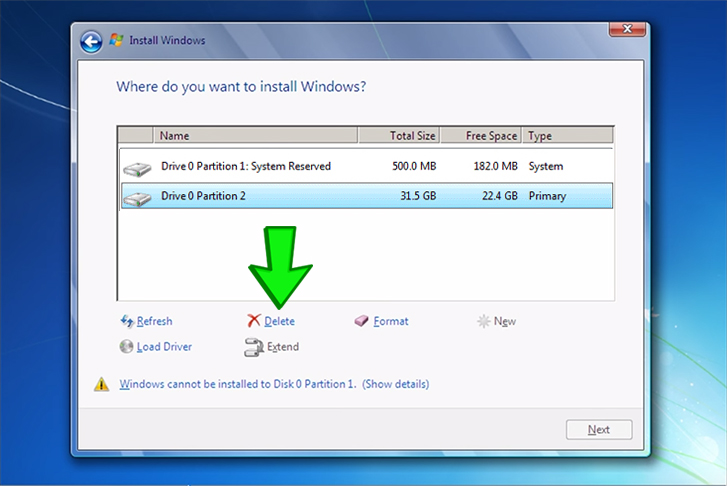Click the pink eraser Format icon
The width and height of the screenshot is (727, 486).
coord(361,321)
